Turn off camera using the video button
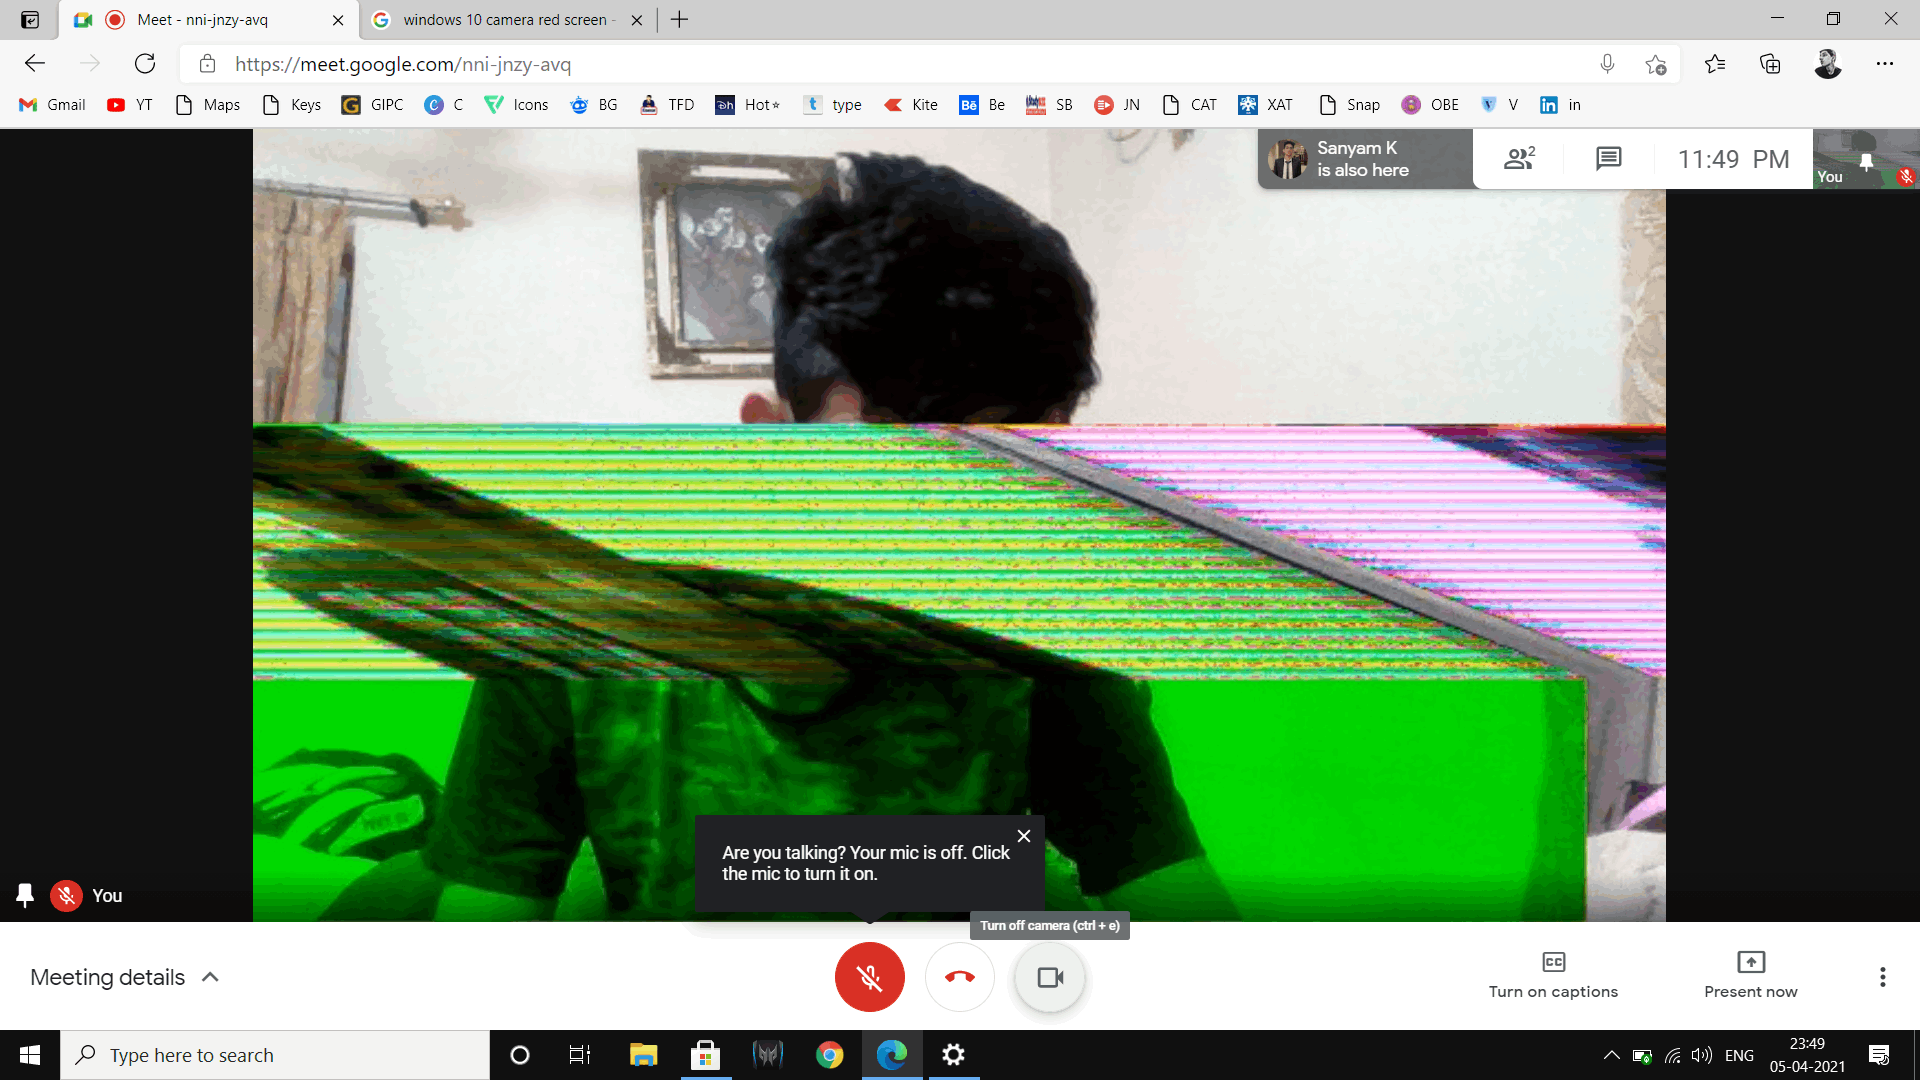Viewport: 1920px width, 1080px height. [1049, 977]
